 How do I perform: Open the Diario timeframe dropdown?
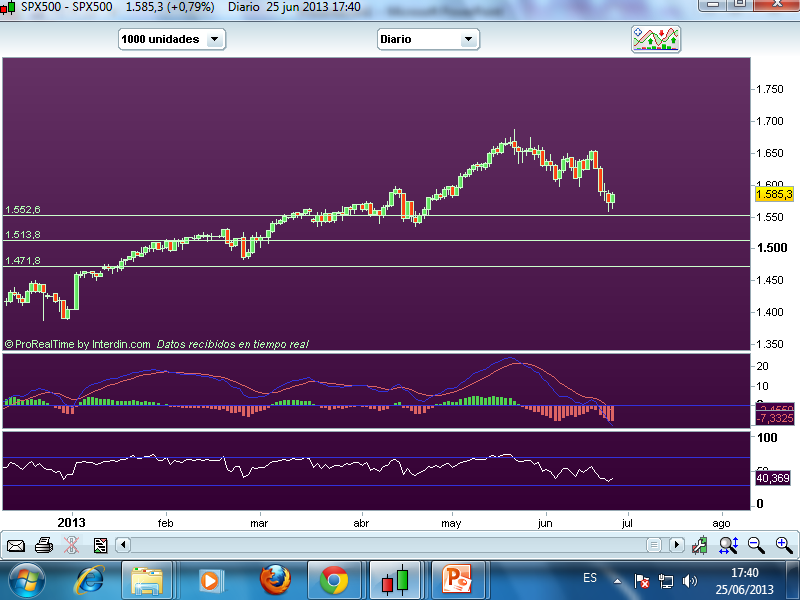(x=428, y=39)
